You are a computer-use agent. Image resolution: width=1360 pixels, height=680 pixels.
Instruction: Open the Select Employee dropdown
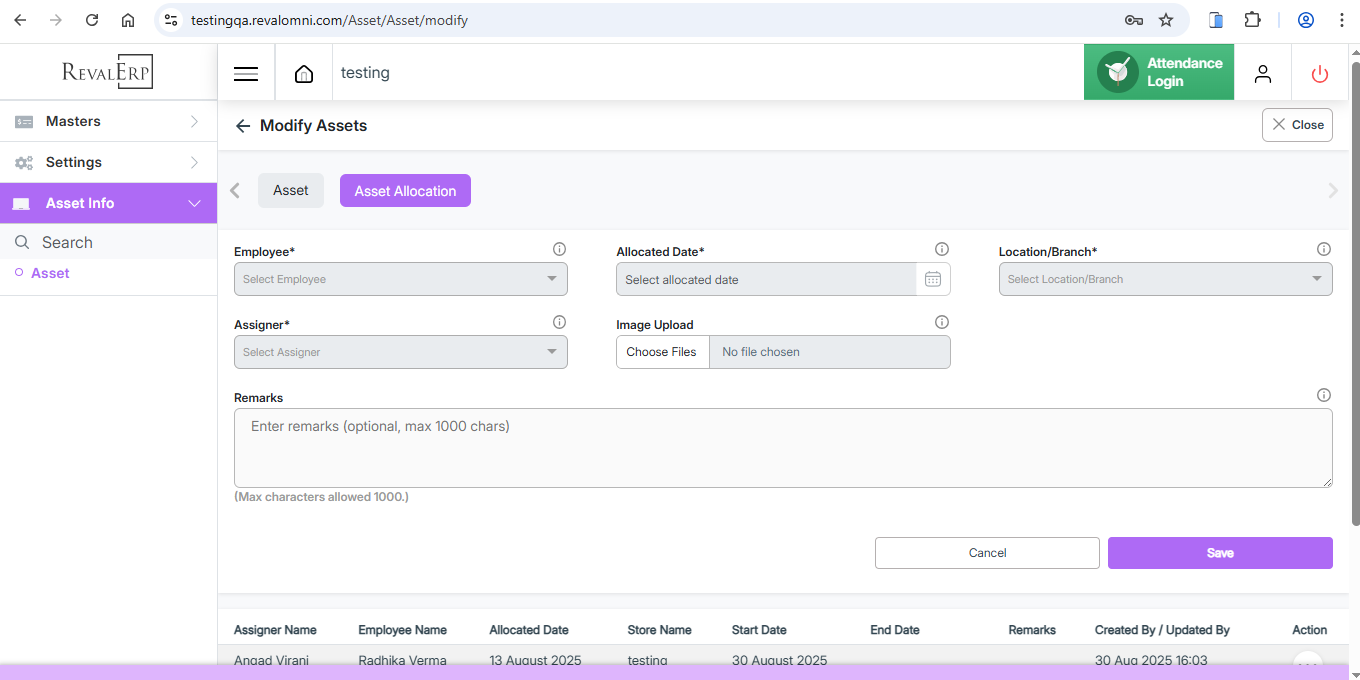click(400, 280)
